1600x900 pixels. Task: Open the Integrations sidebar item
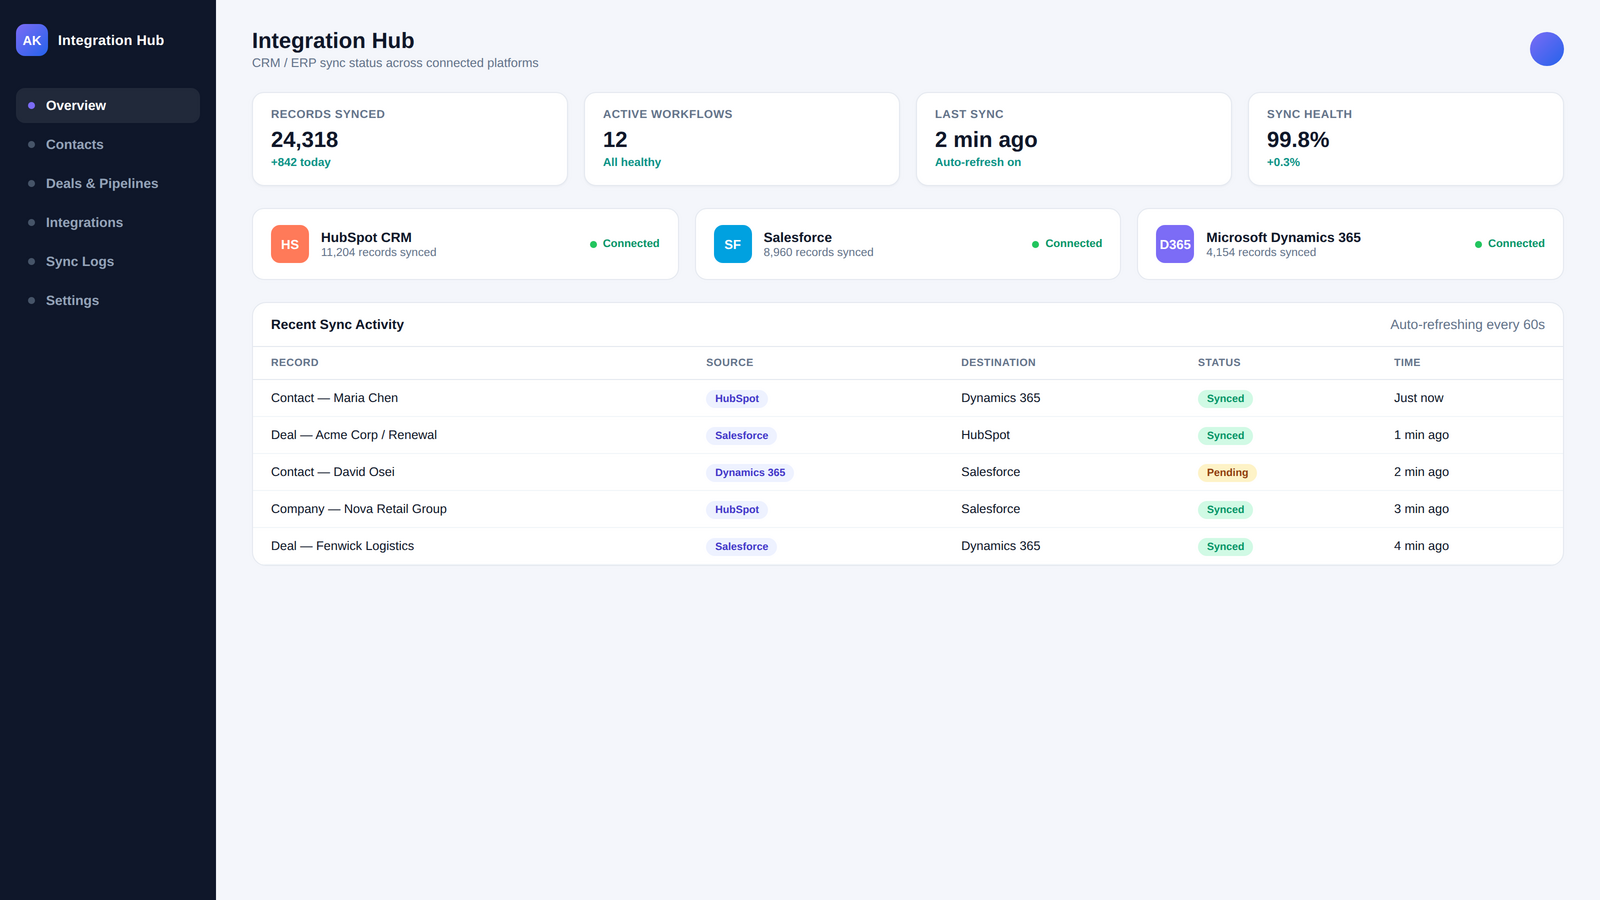coord(108,222)
